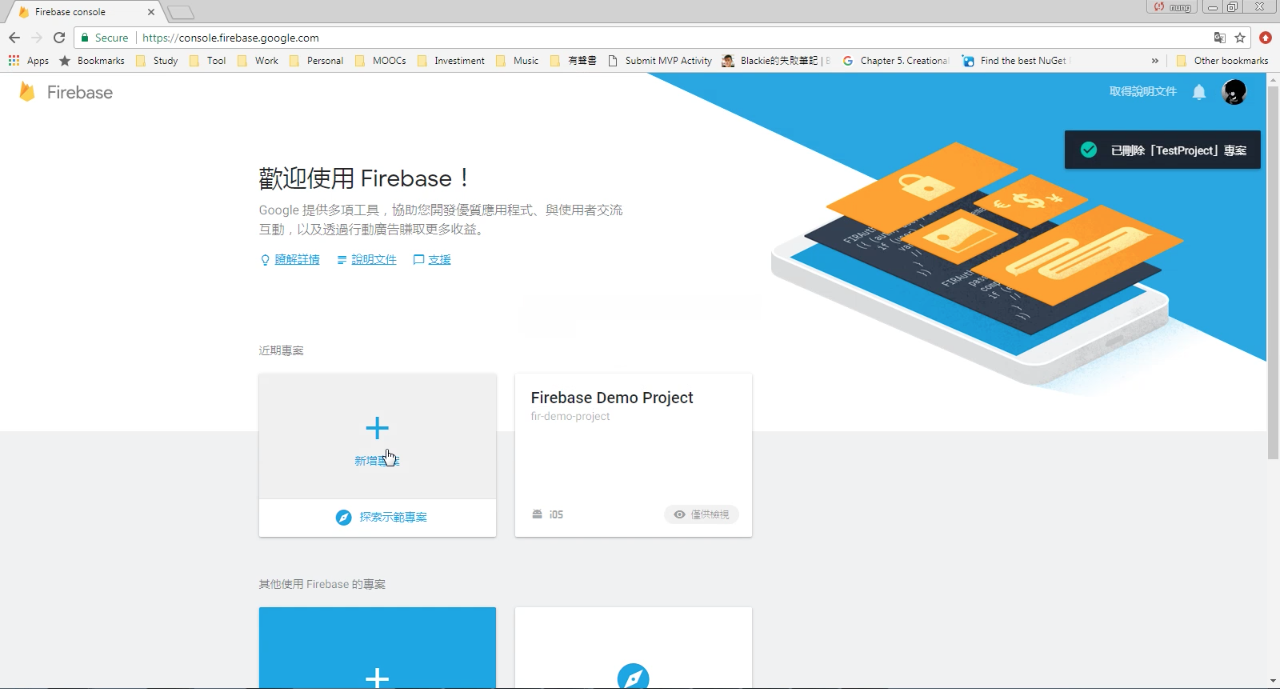Click 取得說明文件 in the header
Viewport: 1280px width, 689px height.
(x=1143, y=92)
